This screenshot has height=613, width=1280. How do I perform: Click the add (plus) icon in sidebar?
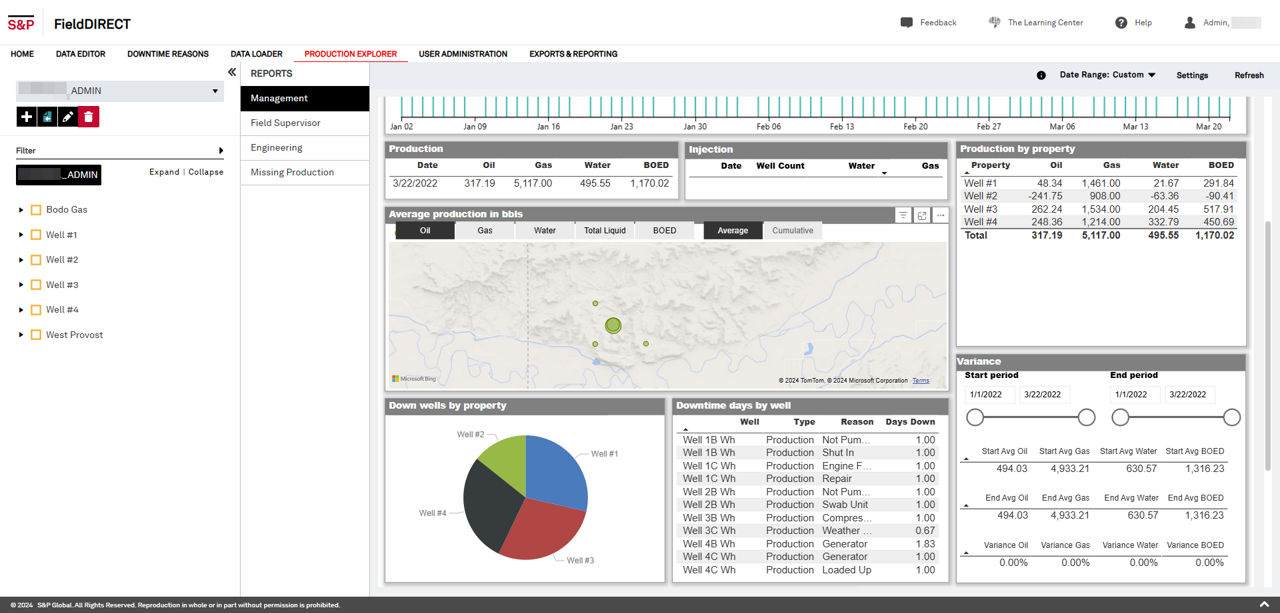pos(26,117)
